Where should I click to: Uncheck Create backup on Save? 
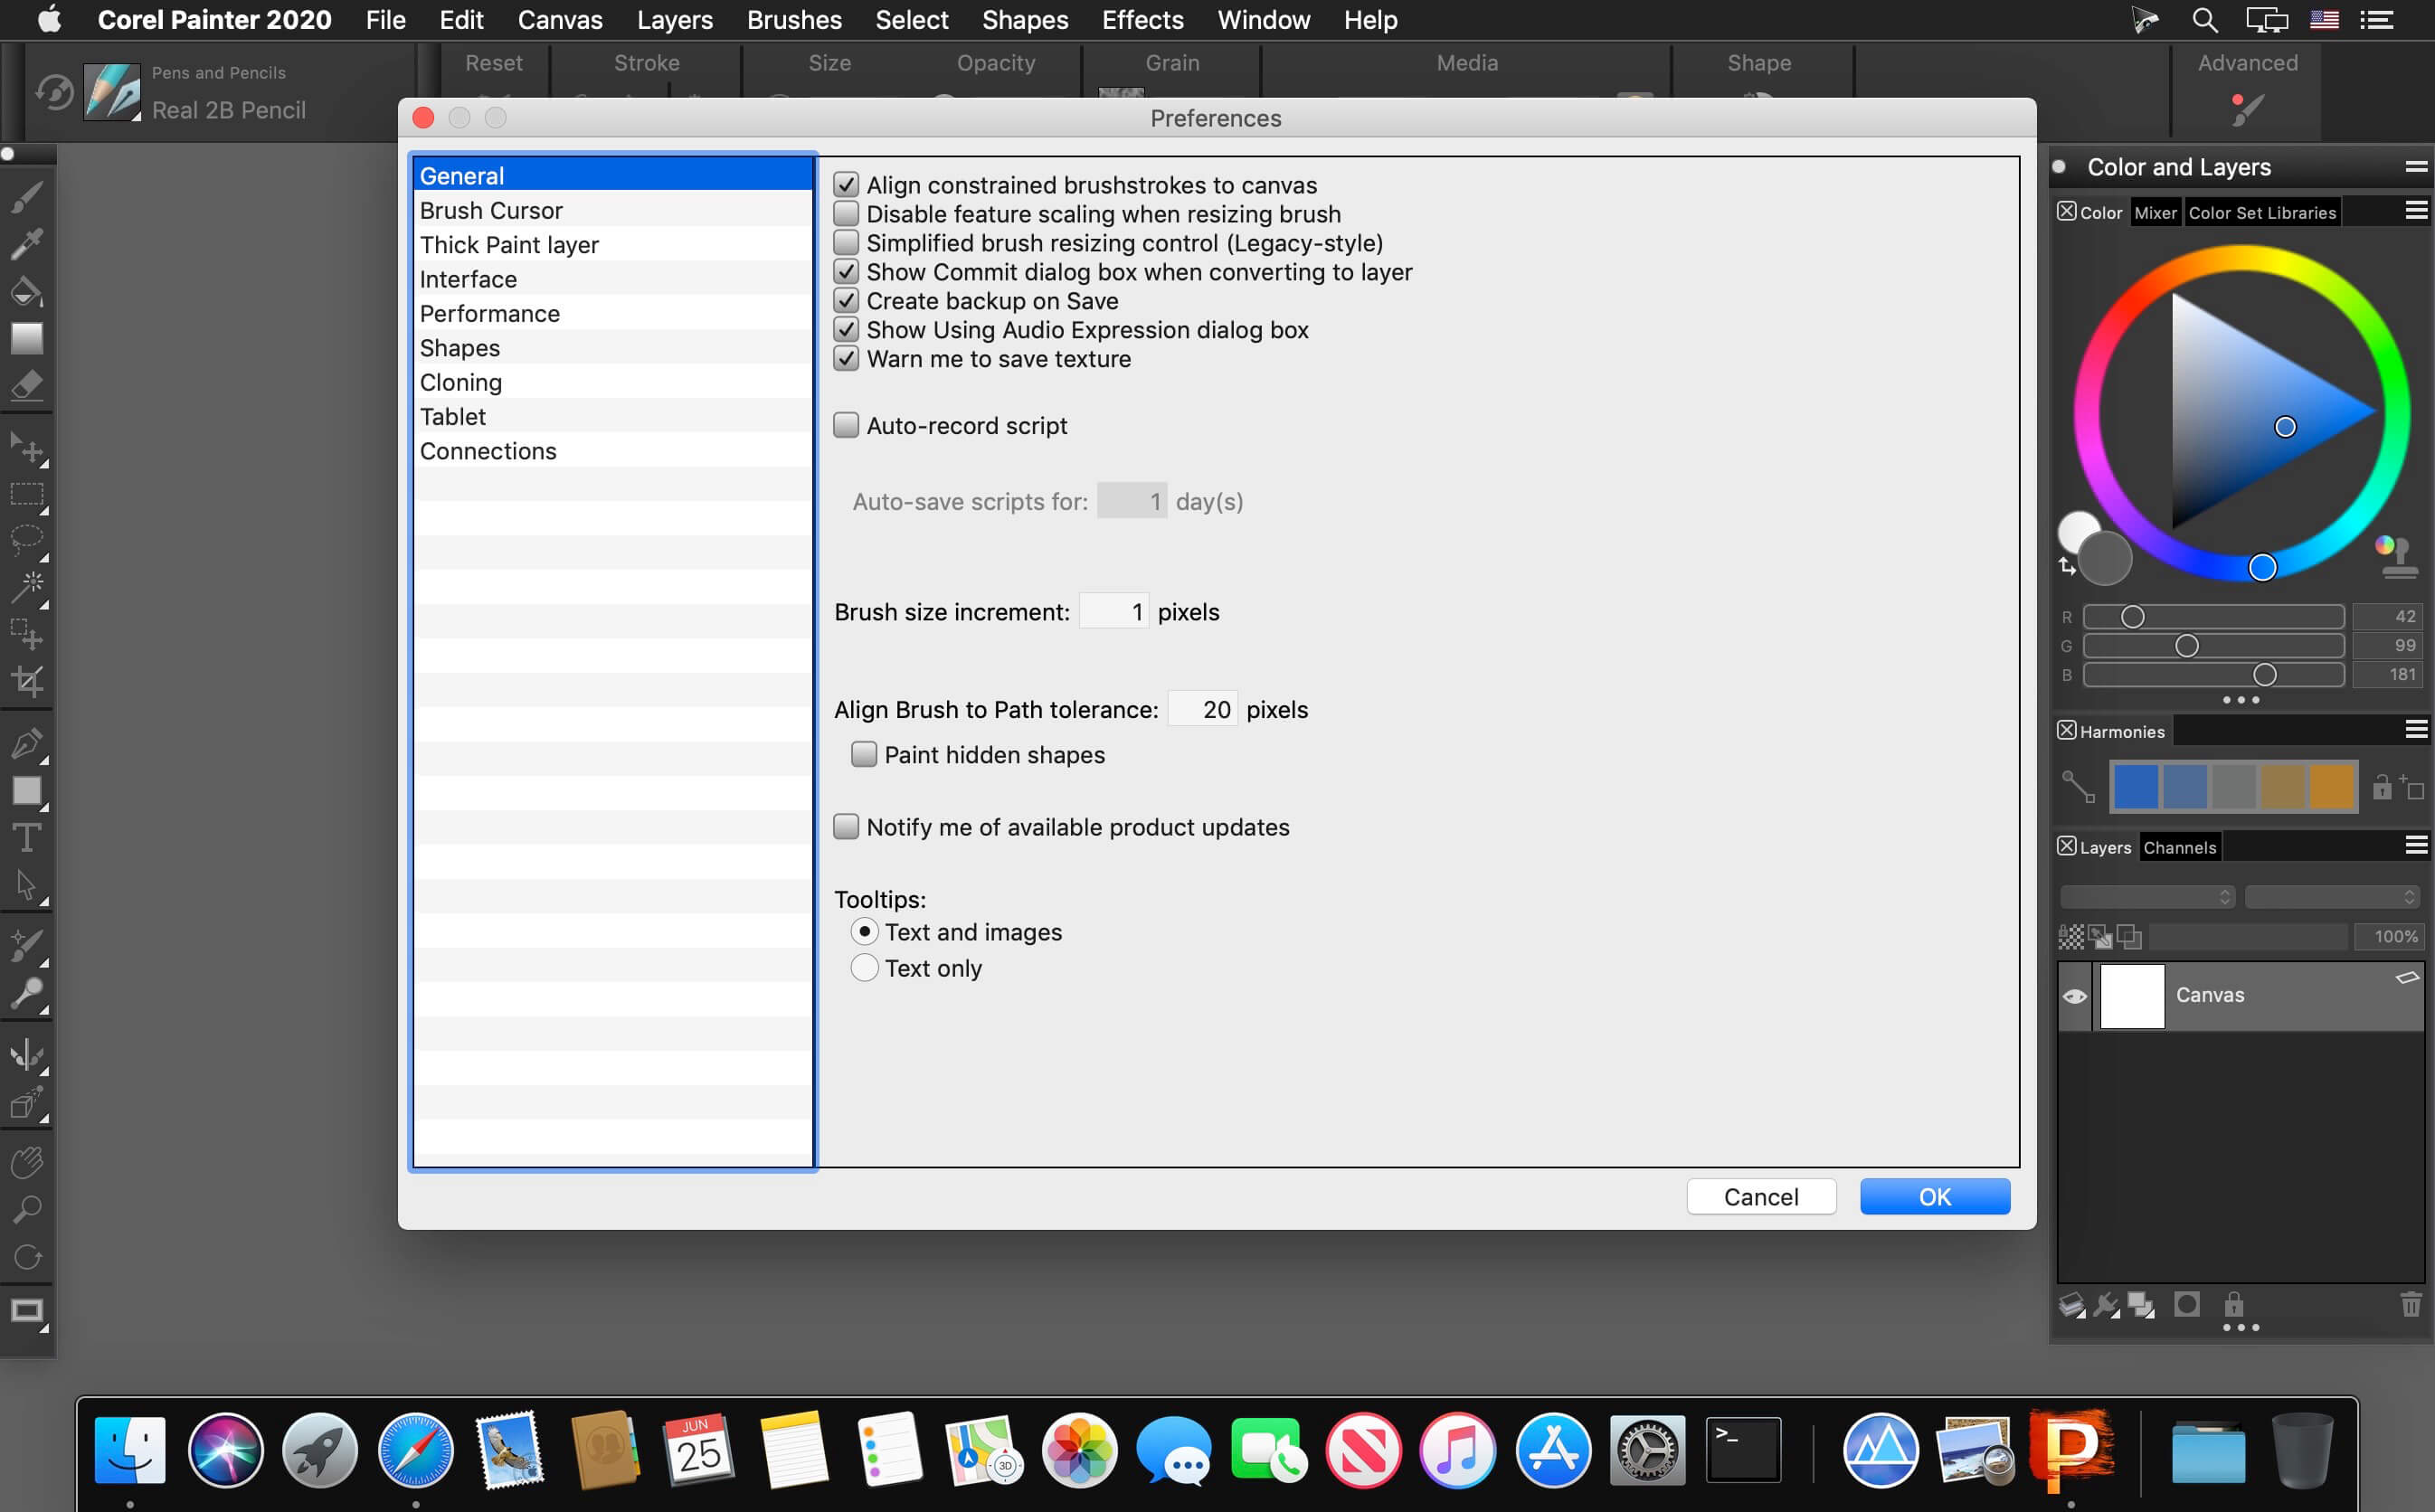[x=846, y=301]
